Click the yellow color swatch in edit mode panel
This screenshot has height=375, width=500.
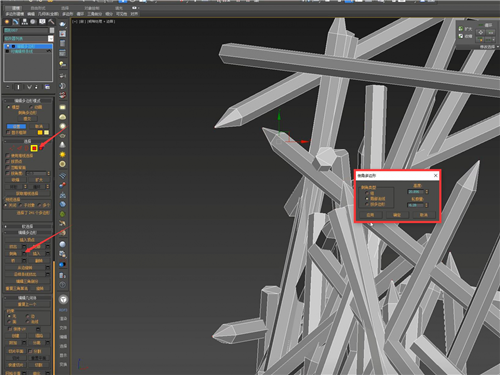[40, 133]
